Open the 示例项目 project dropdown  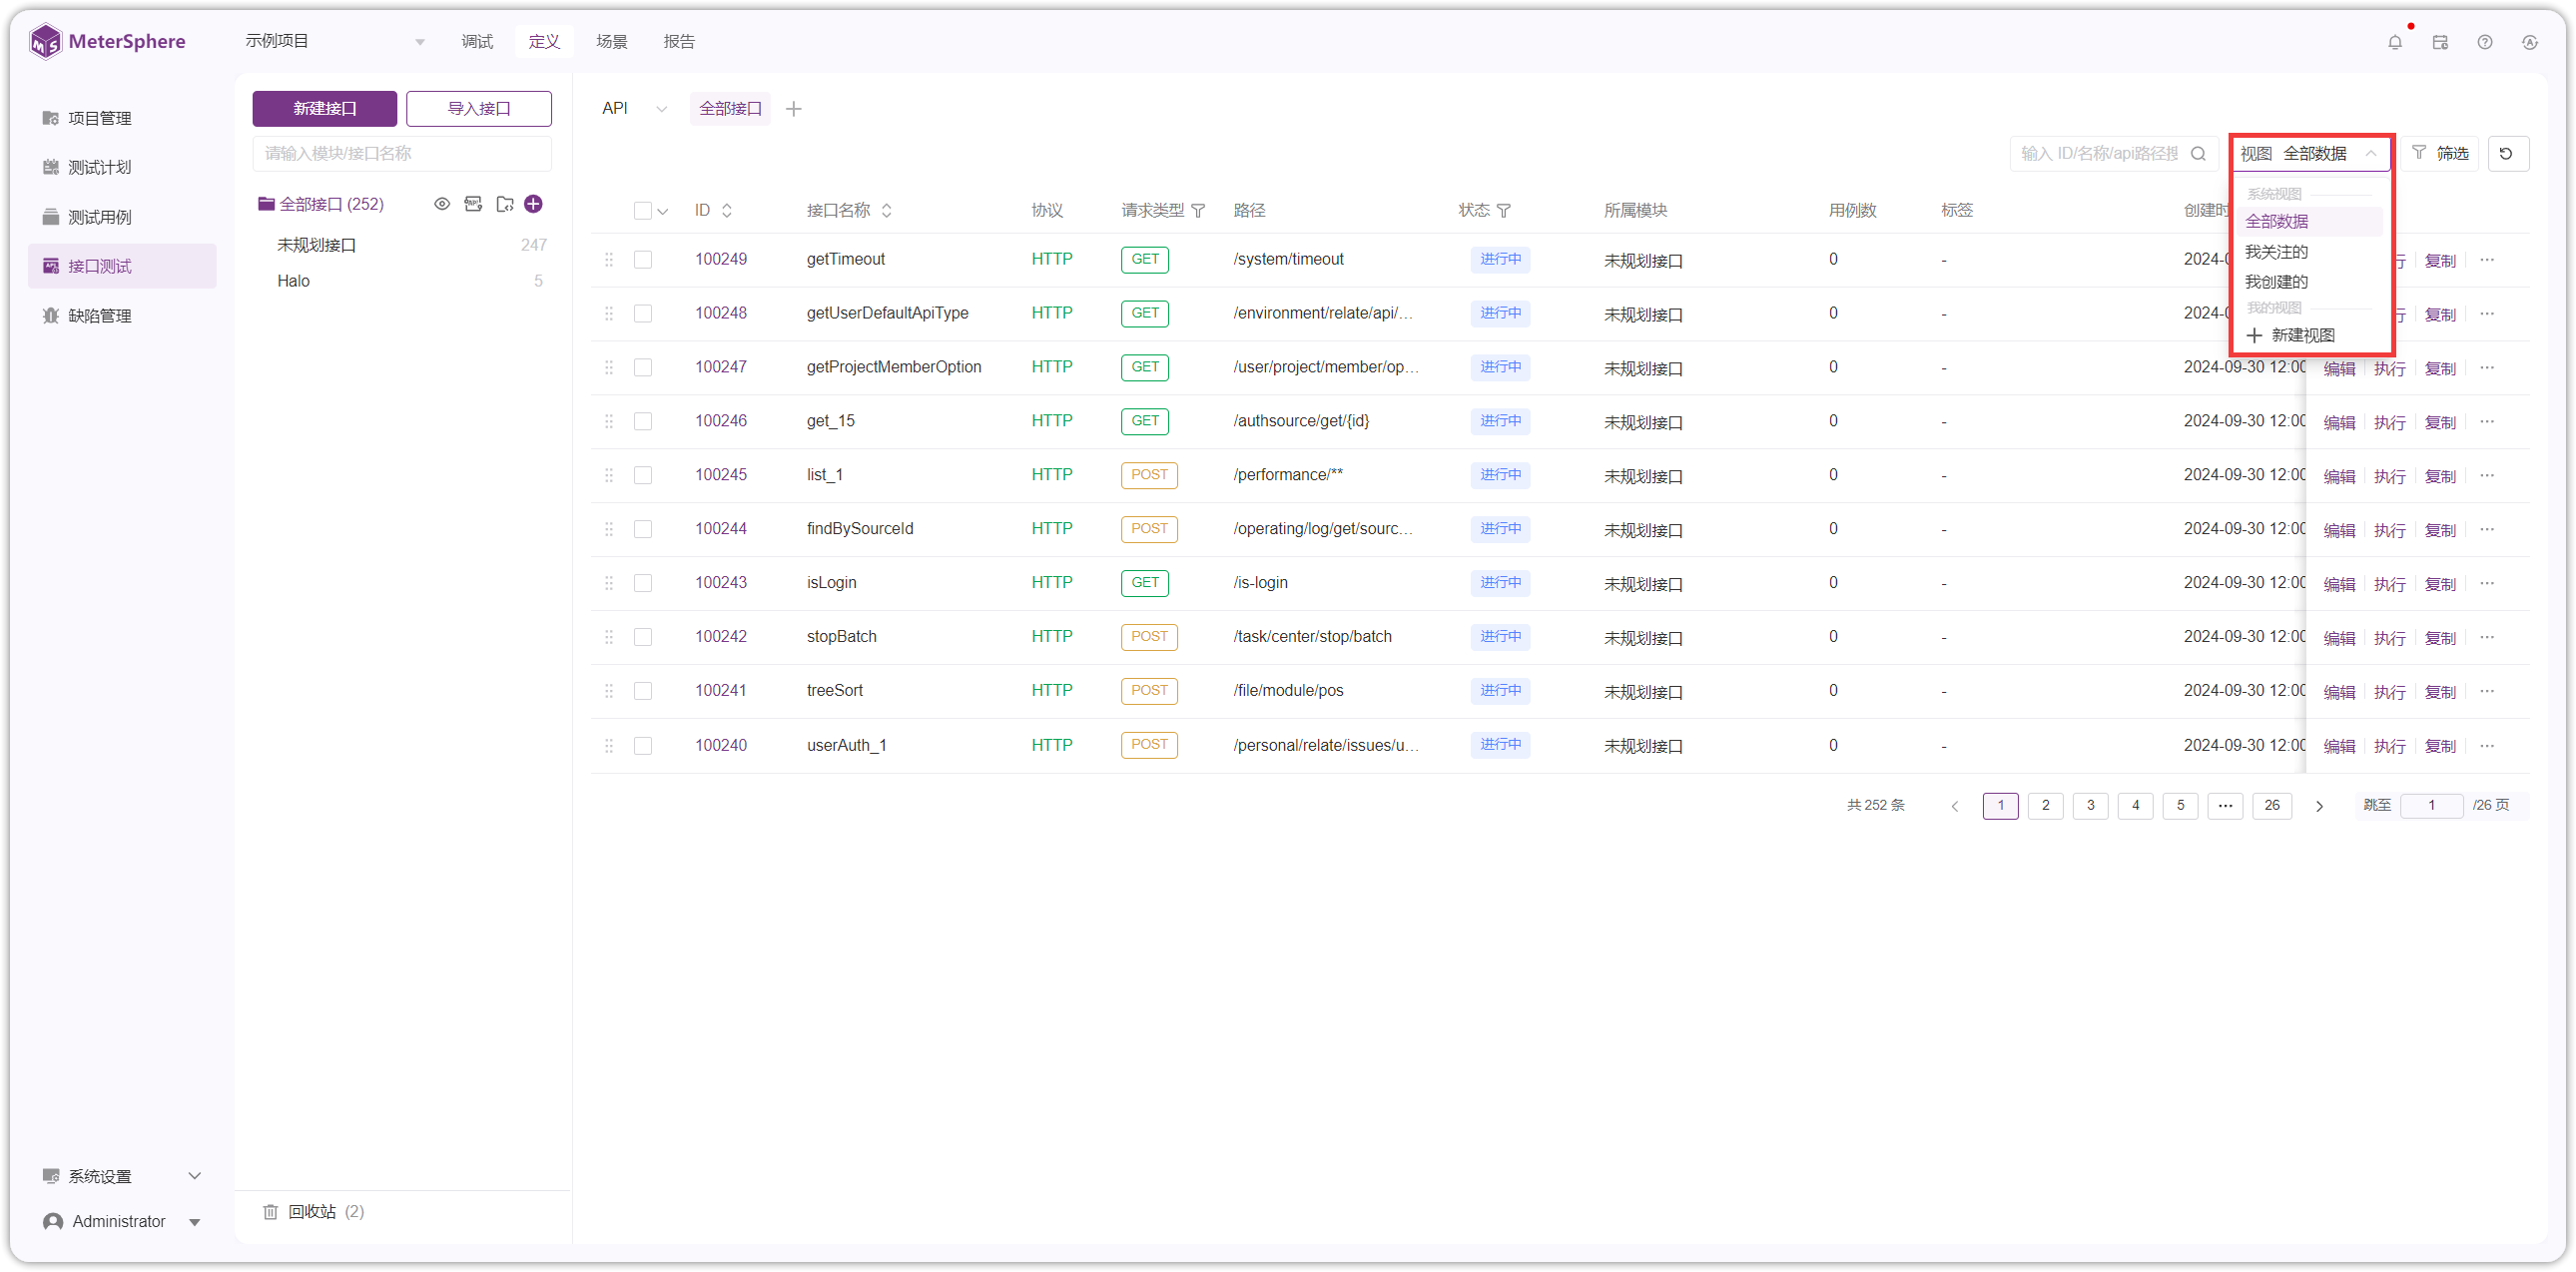[336, 41]
